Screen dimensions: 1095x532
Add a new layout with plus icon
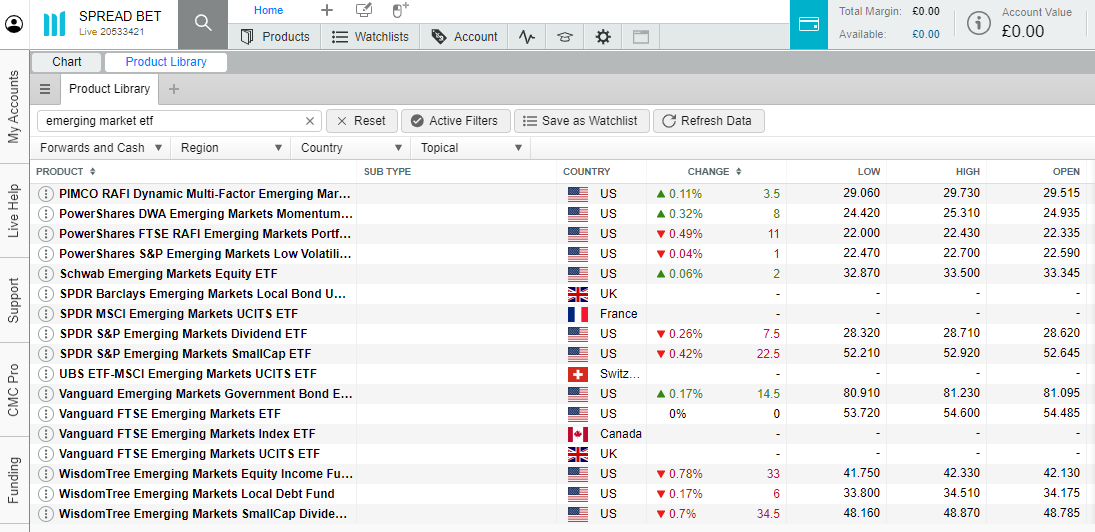pos(327,10)
